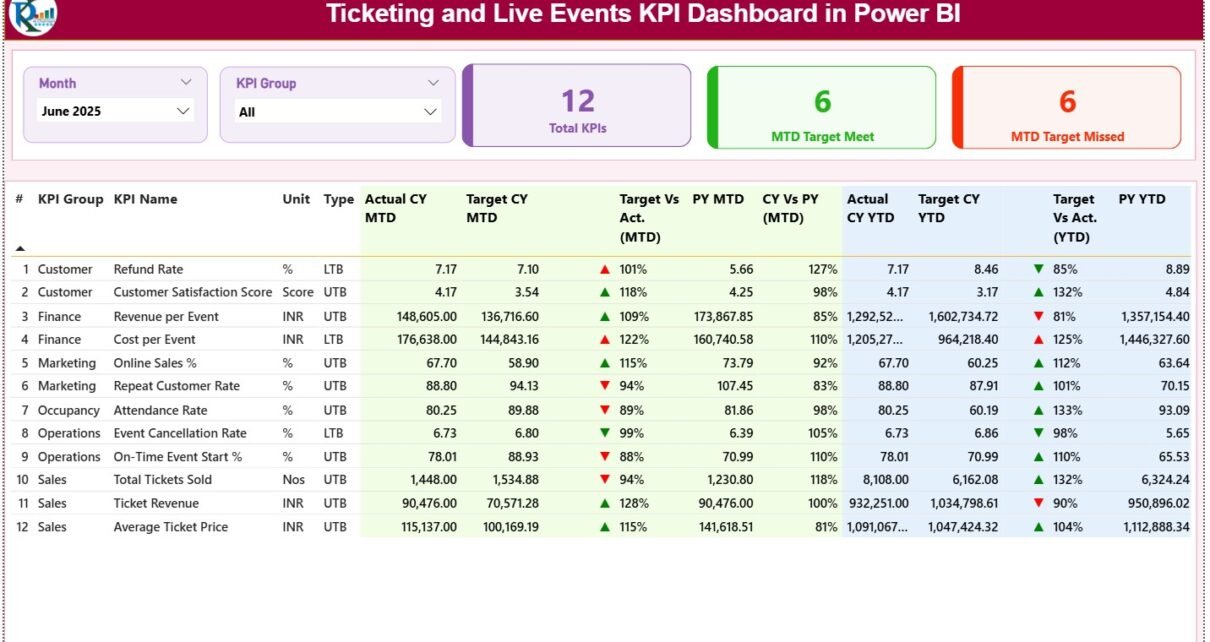Select the Total Tickets Sold row name

tap(155, 480)
